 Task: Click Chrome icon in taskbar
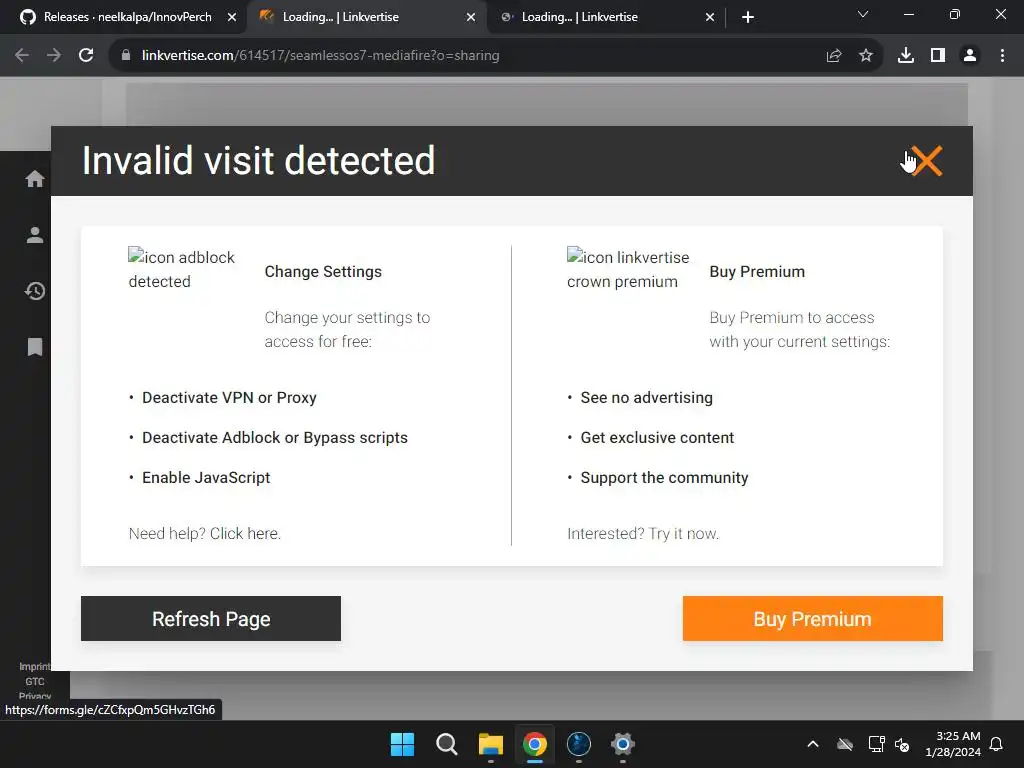535,744
